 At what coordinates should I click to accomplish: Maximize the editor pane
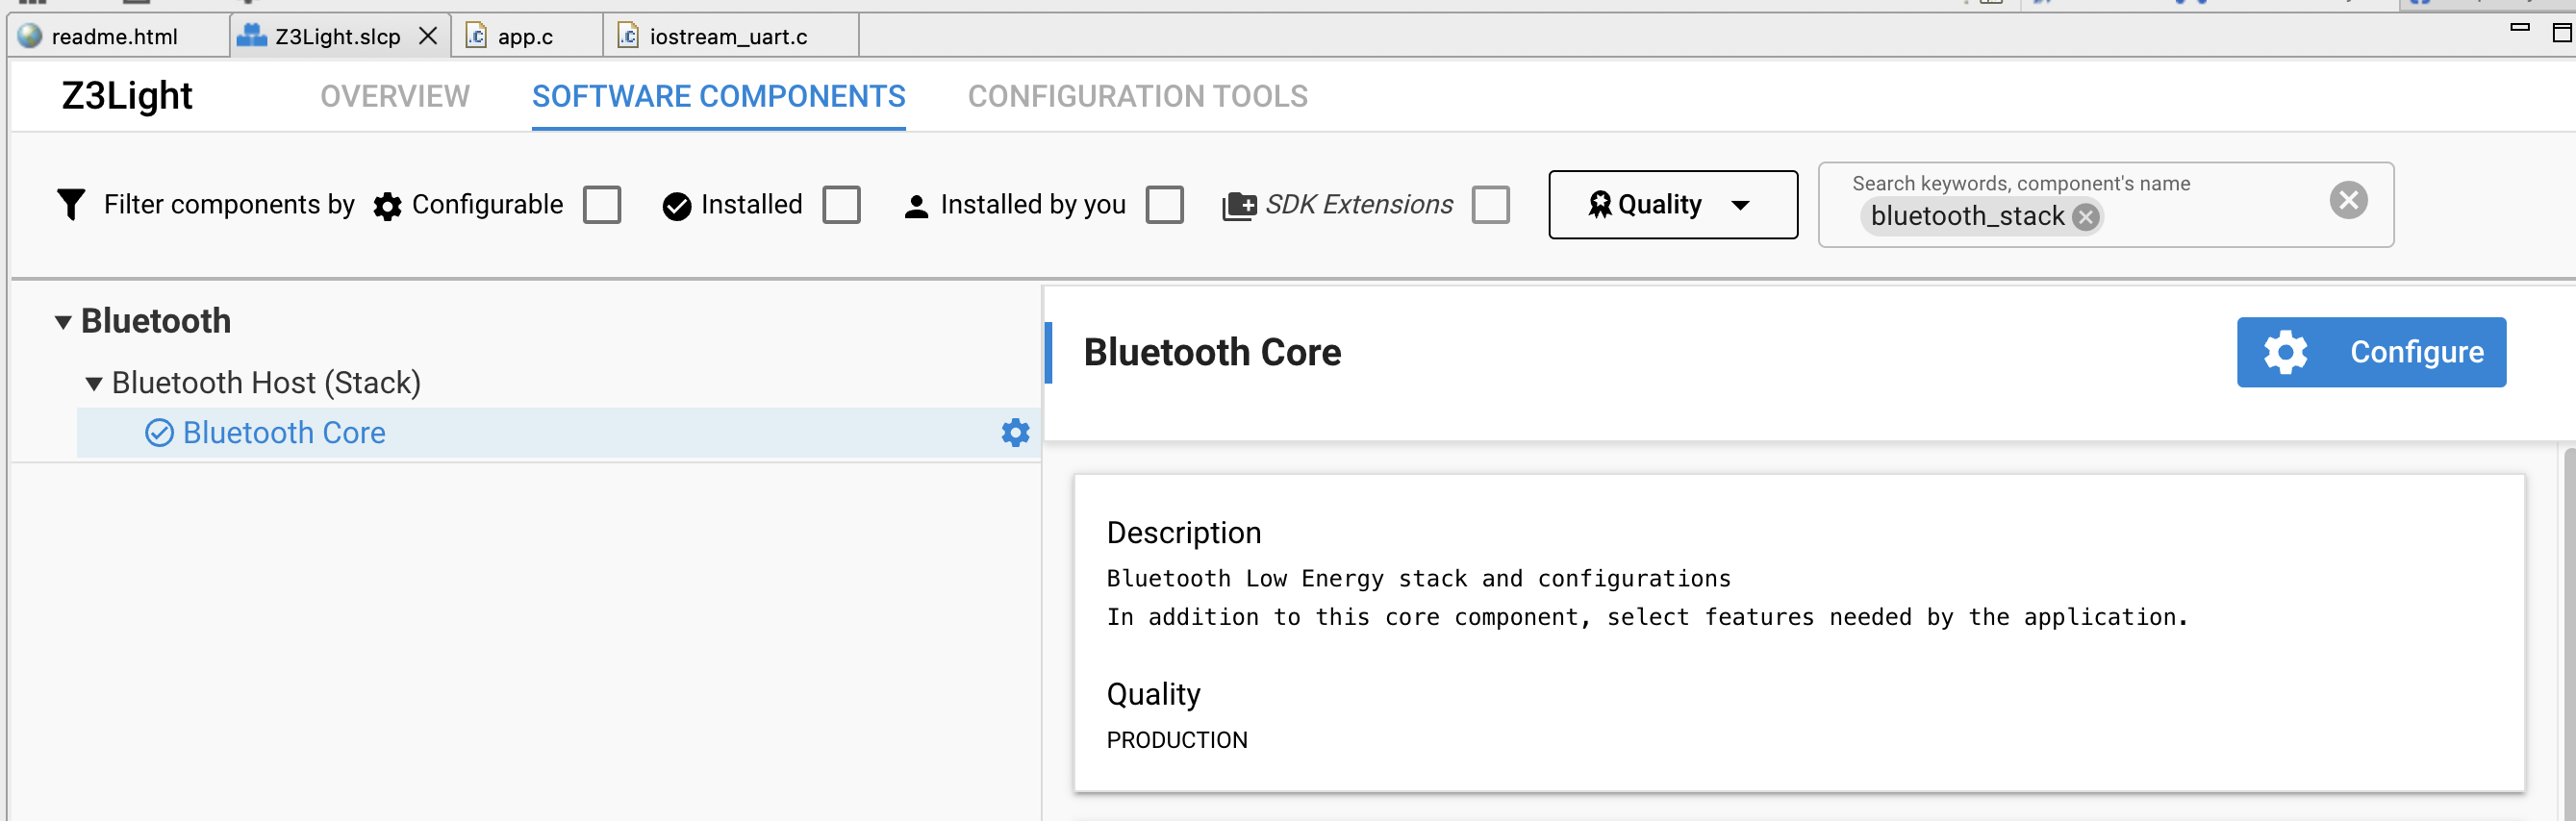pyautogui.click(x=2562, y=32)
